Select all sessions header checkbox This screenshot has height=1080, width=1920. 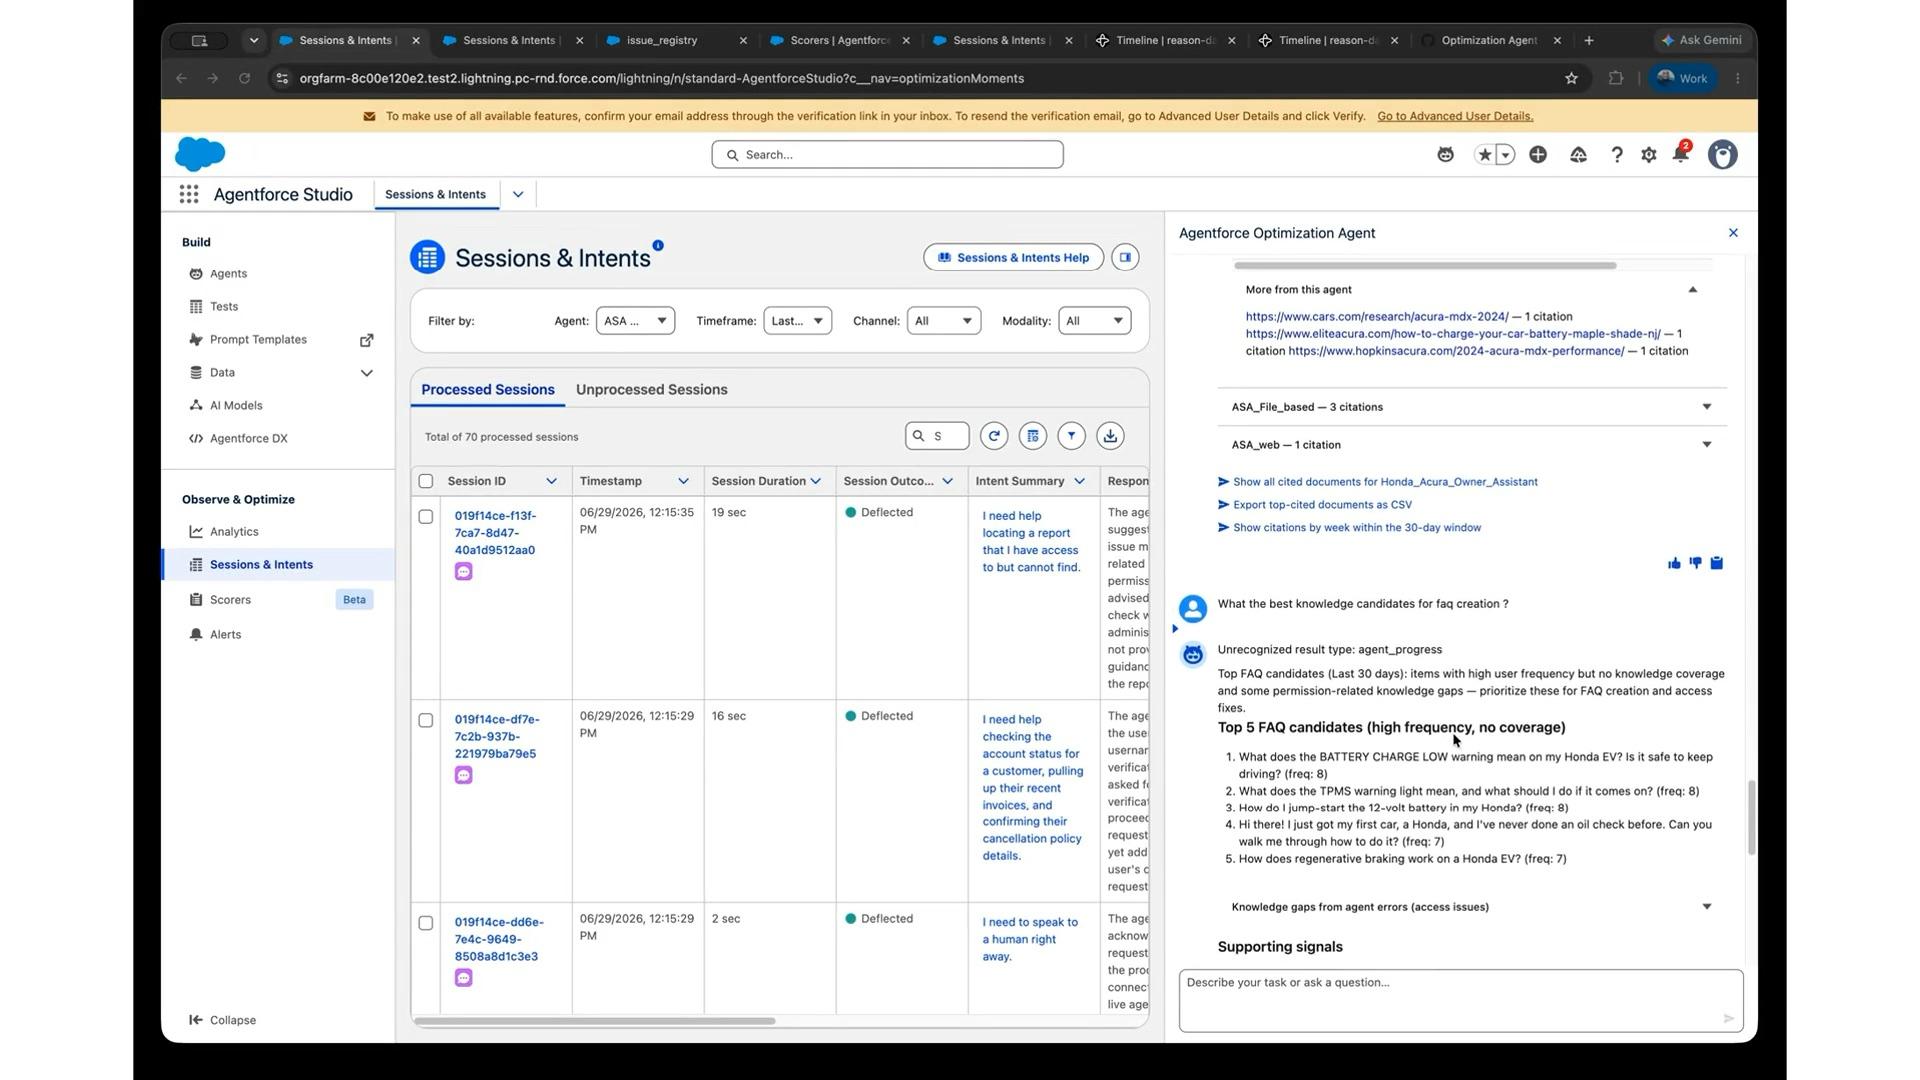tap(426, 481)
